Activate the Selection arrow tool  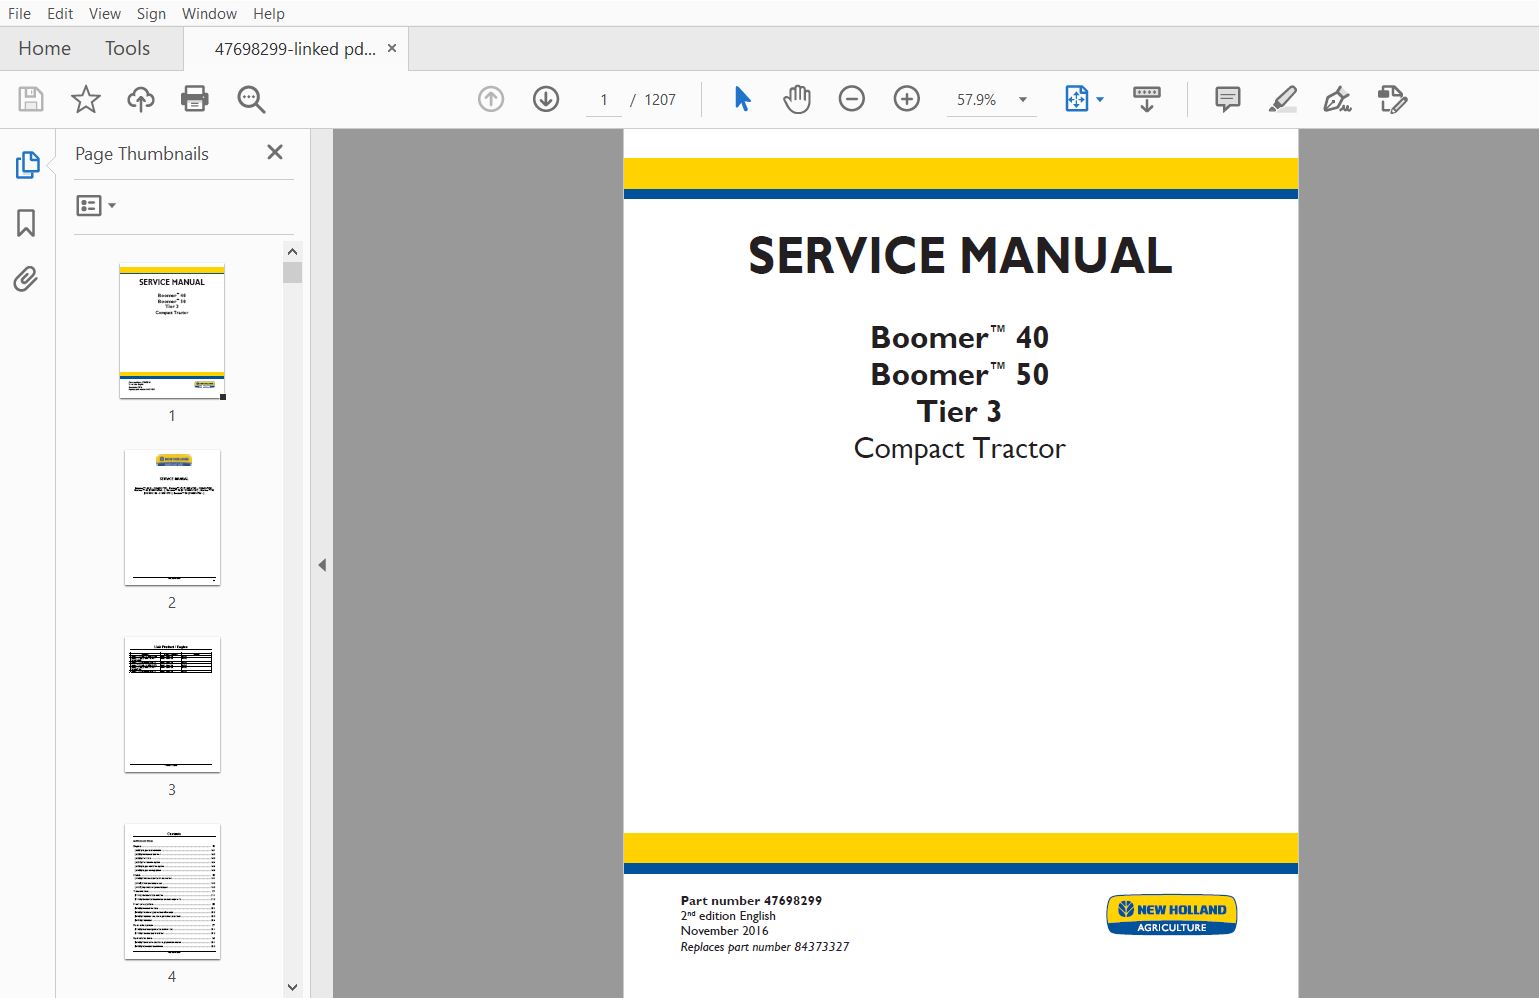tap(742, 99)
